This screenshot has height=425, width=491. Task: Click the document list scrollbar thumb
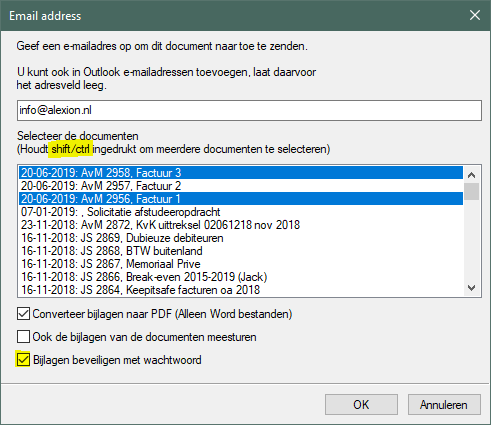pyautogui.click(x=472, y=191)
